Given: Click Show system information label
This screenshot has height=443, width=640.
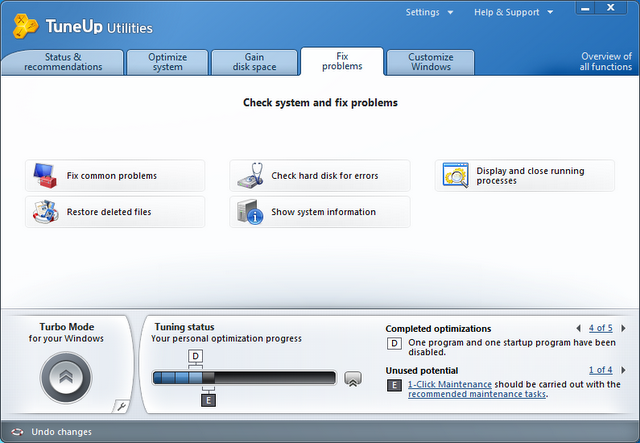Looking at the screenshot, I should coord(324,212).
